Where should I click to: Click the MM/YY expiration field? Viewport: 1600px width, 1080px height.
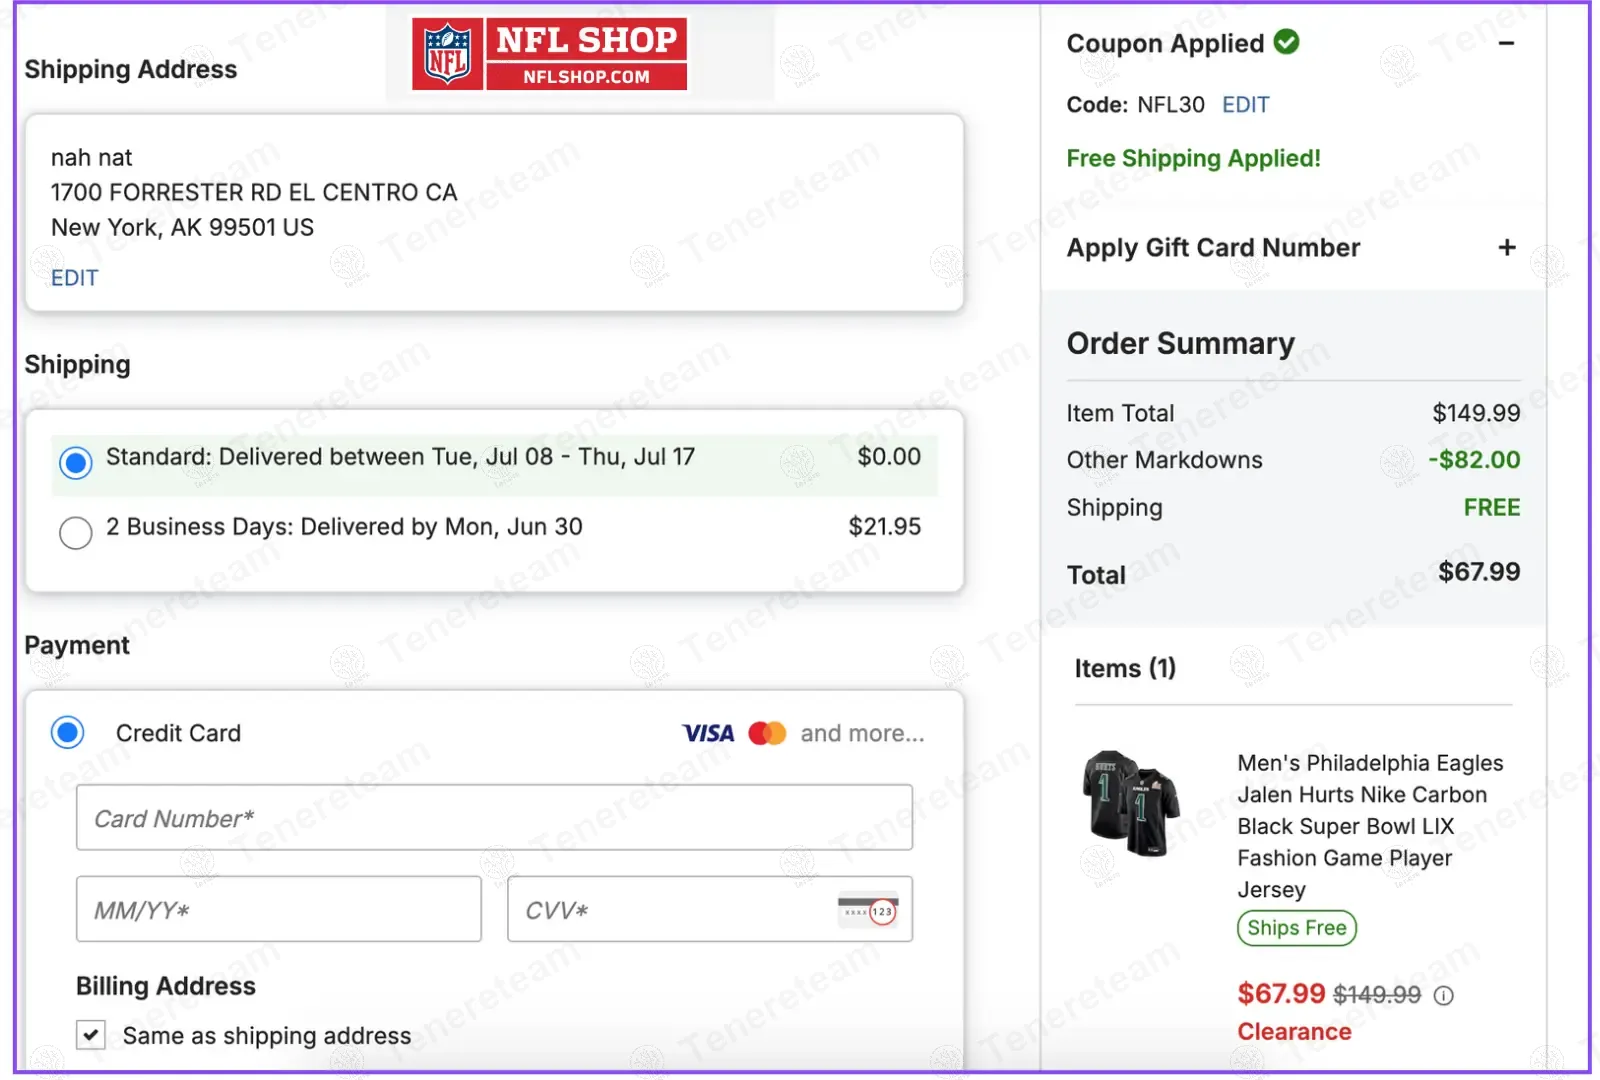[x=278, y=910]
